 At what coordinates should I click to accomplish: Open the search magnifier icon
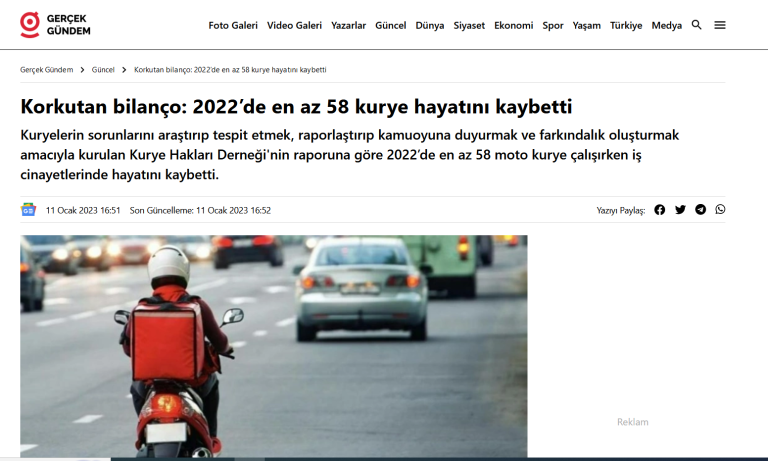pos(696,25)
